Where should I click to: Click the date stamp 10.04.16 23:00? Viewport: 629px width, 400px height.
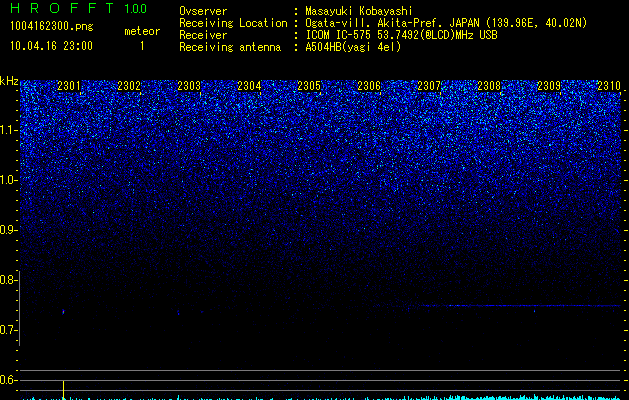(51, 46)
